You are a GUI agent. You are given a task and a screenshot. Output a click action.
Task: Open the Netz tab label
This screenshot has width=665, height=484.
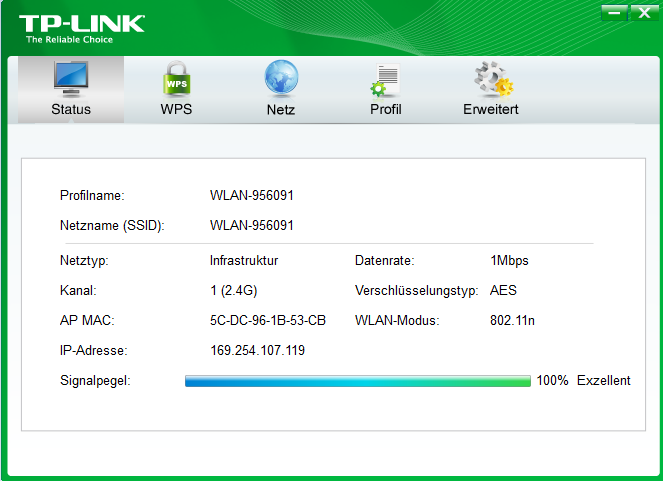281,110
